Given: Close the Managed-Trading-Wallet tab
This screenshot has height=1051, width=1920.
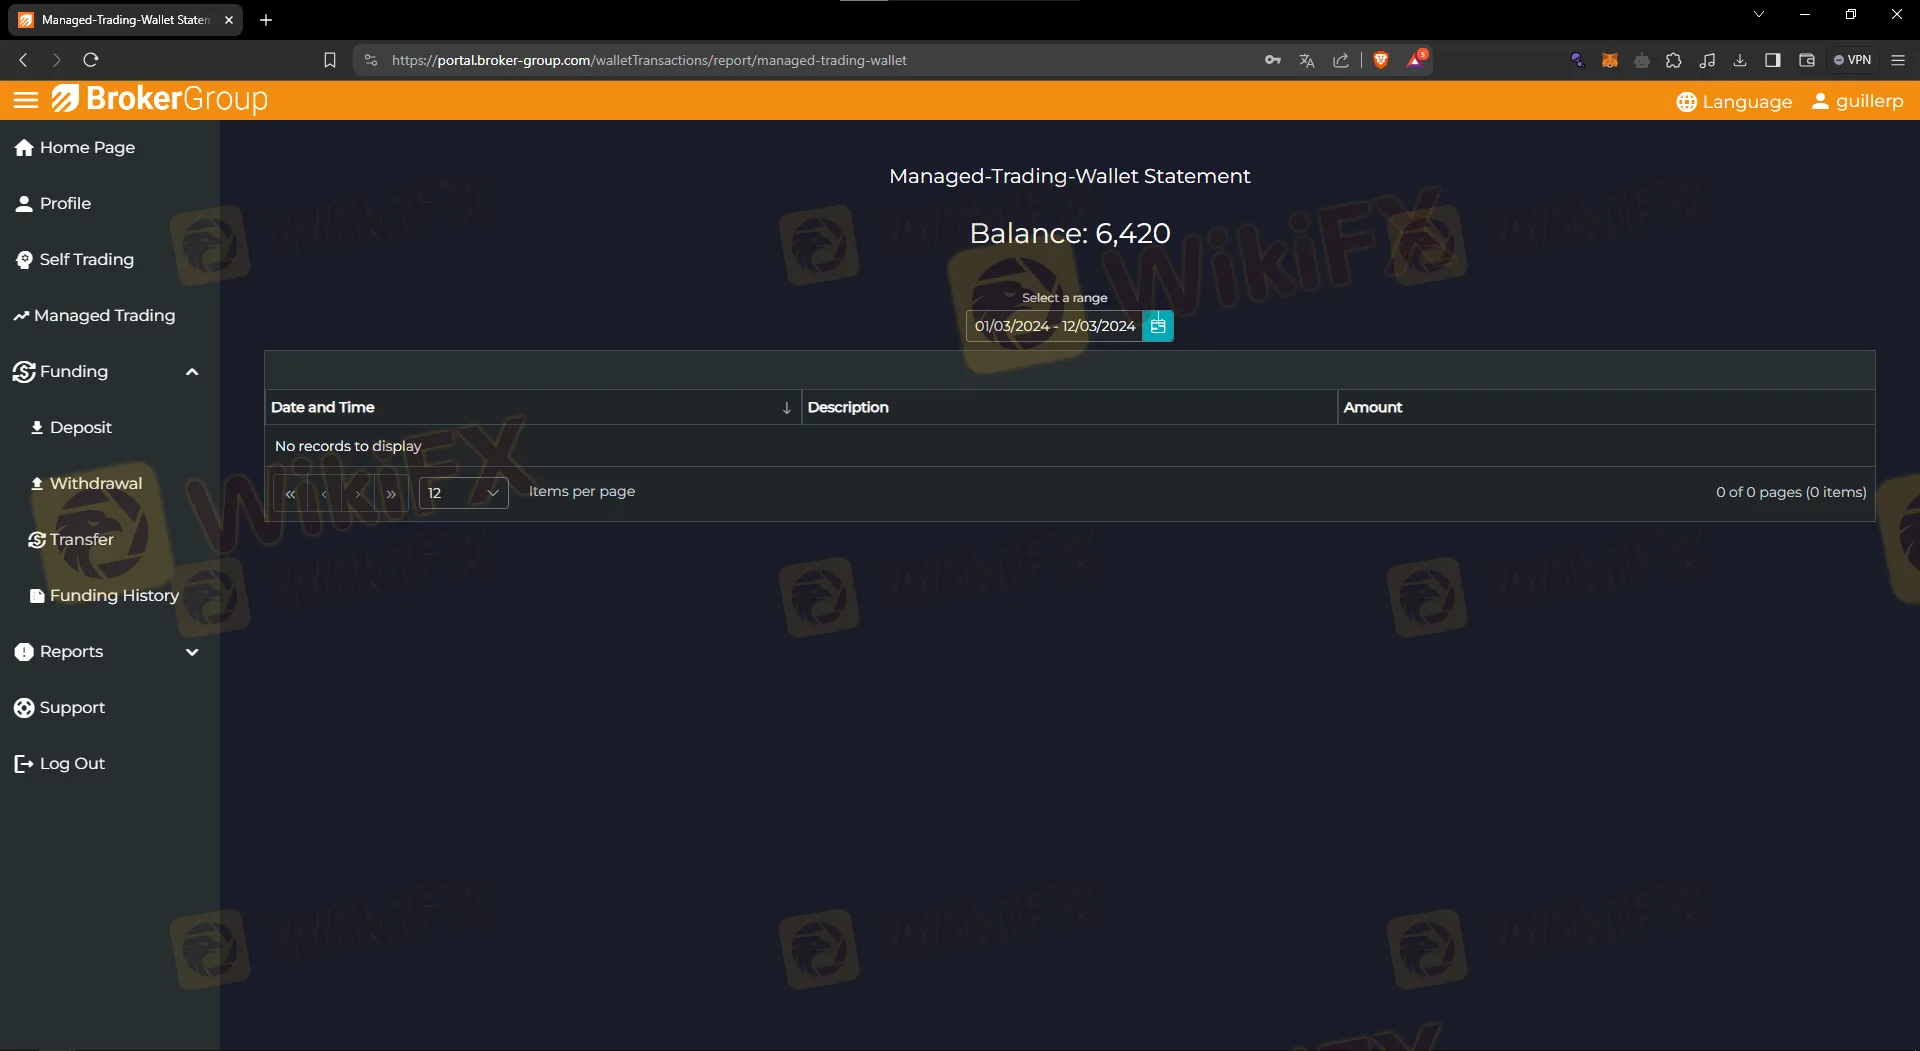Looking at the screenshot, I should (x=229, y=20).
